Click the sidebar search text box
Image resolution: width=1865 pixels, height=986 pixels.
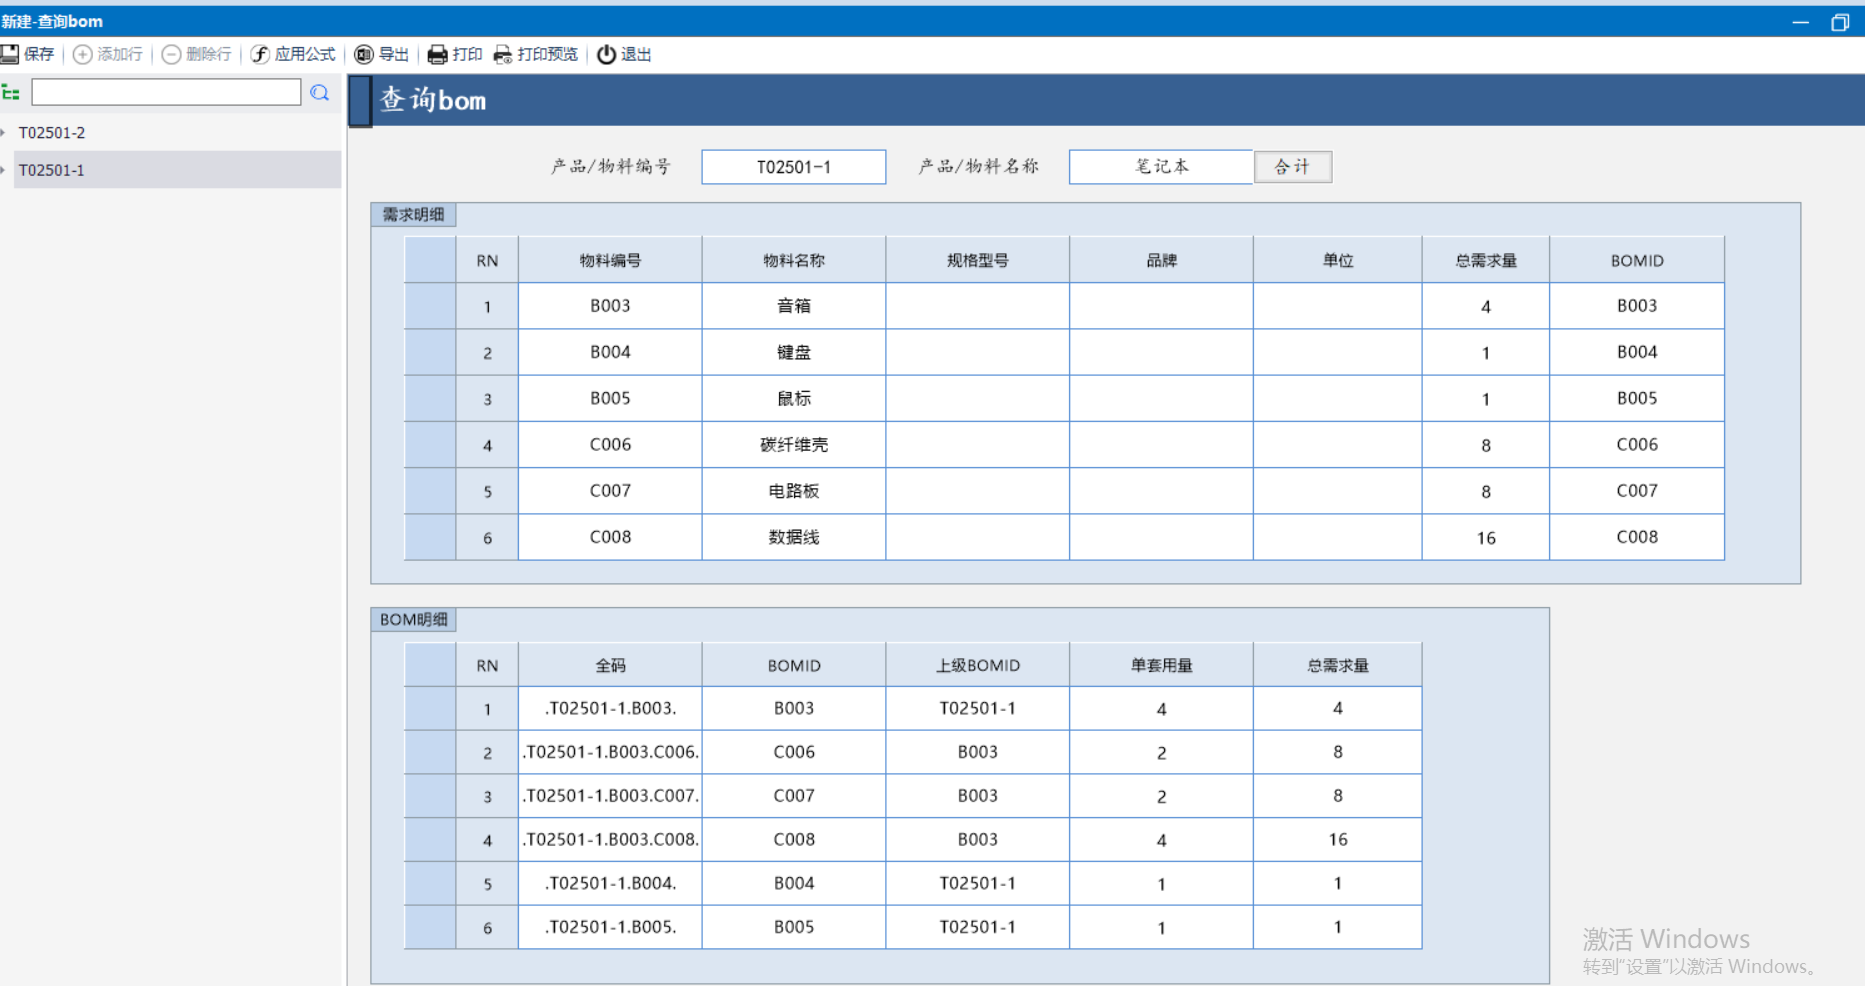166,93
